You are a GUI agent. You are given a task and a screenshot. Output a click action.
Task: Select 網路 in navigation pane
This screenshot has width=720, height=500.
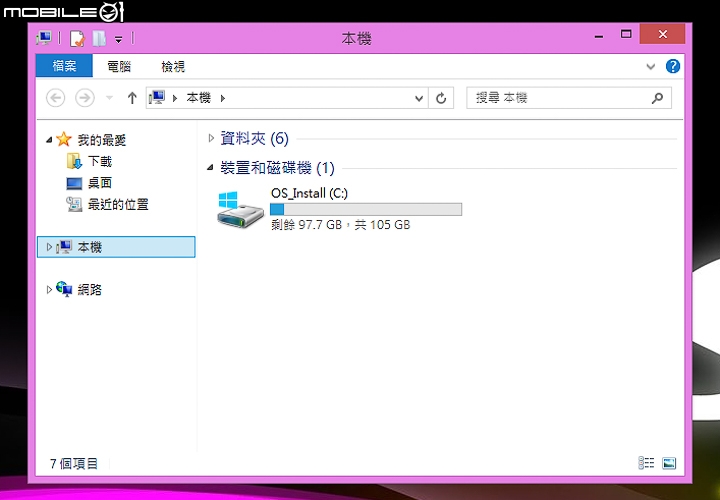(89, 290)
